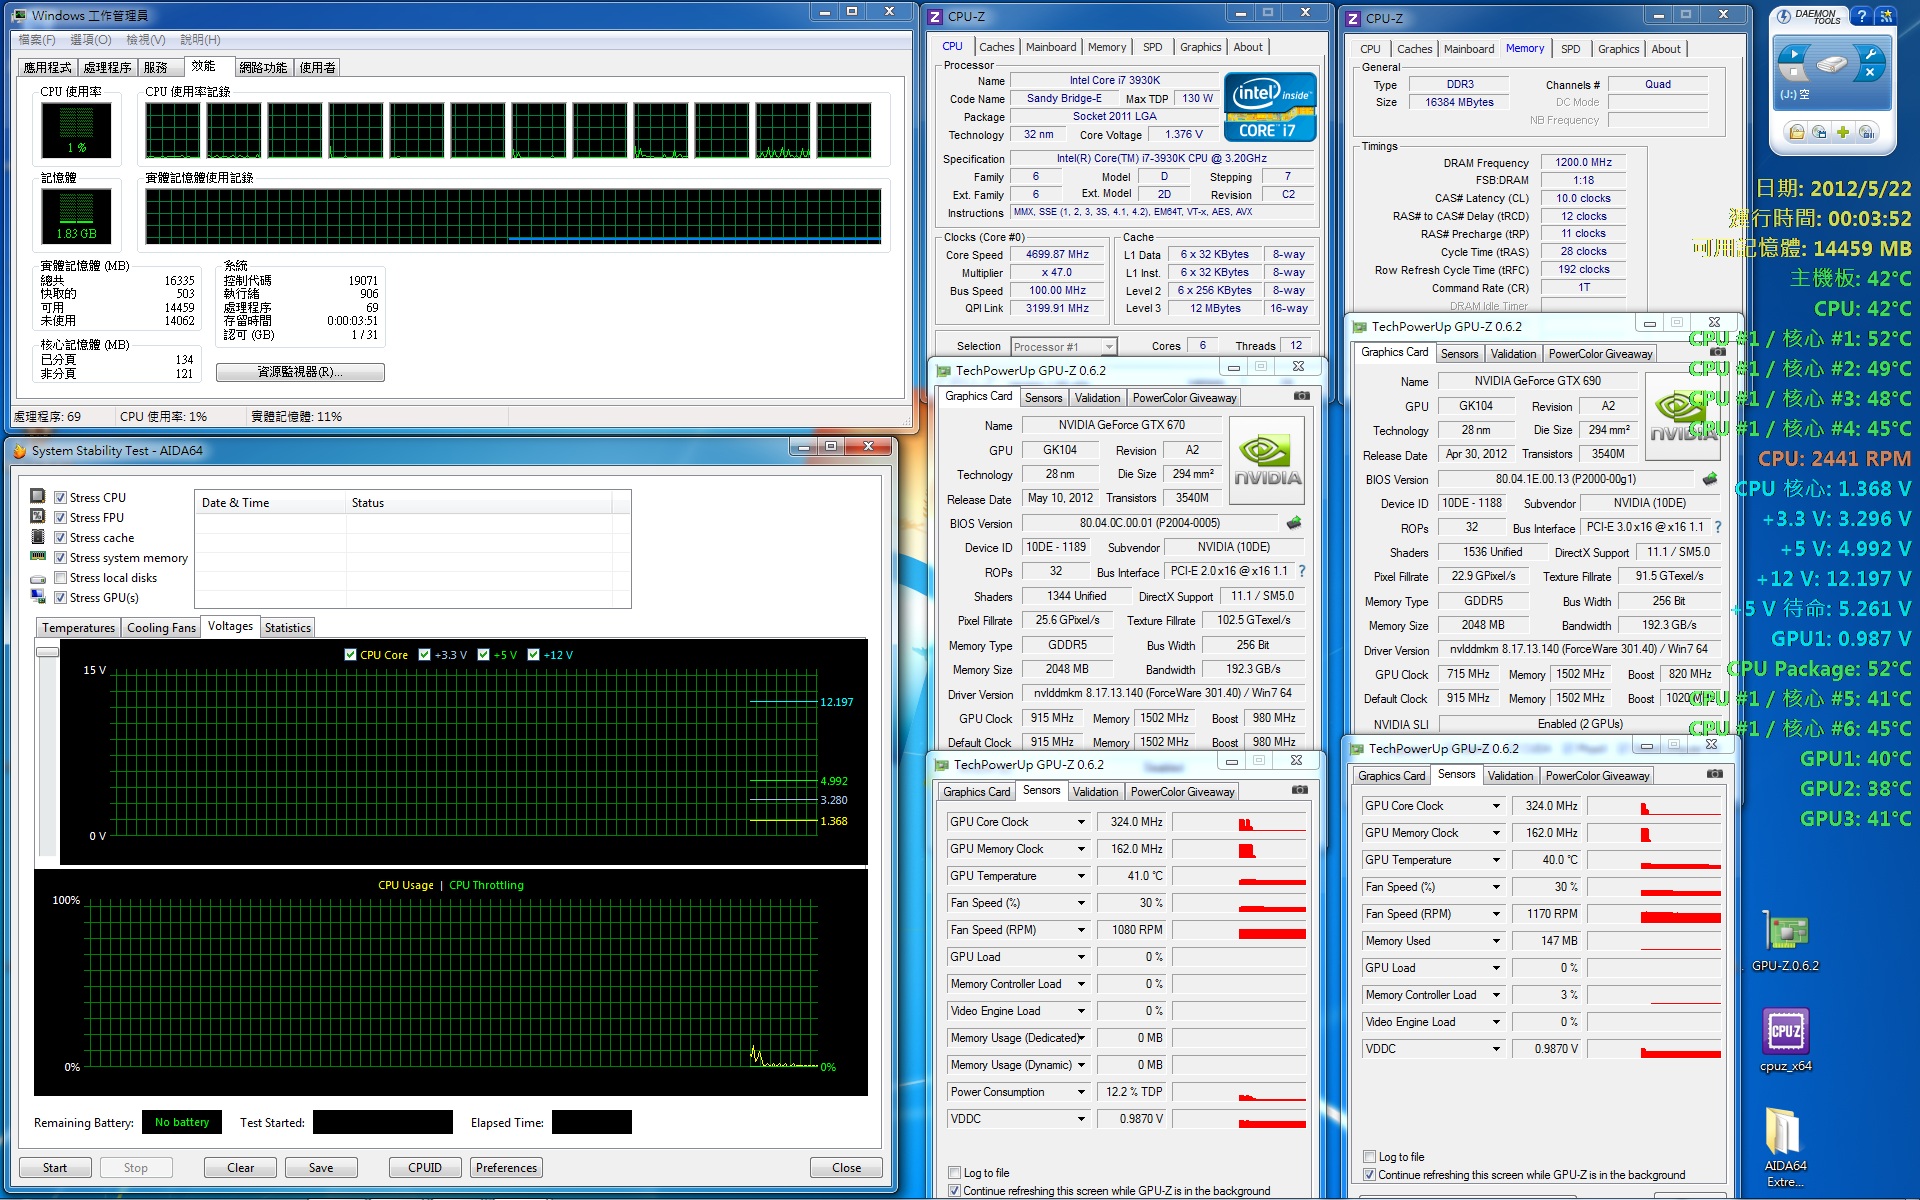Expand GPU Core Clock dropdown showing 324.0 MHz, Power Consumption window
This screenshot has width=1920, height=1200.
click(x=1081, y=822)
